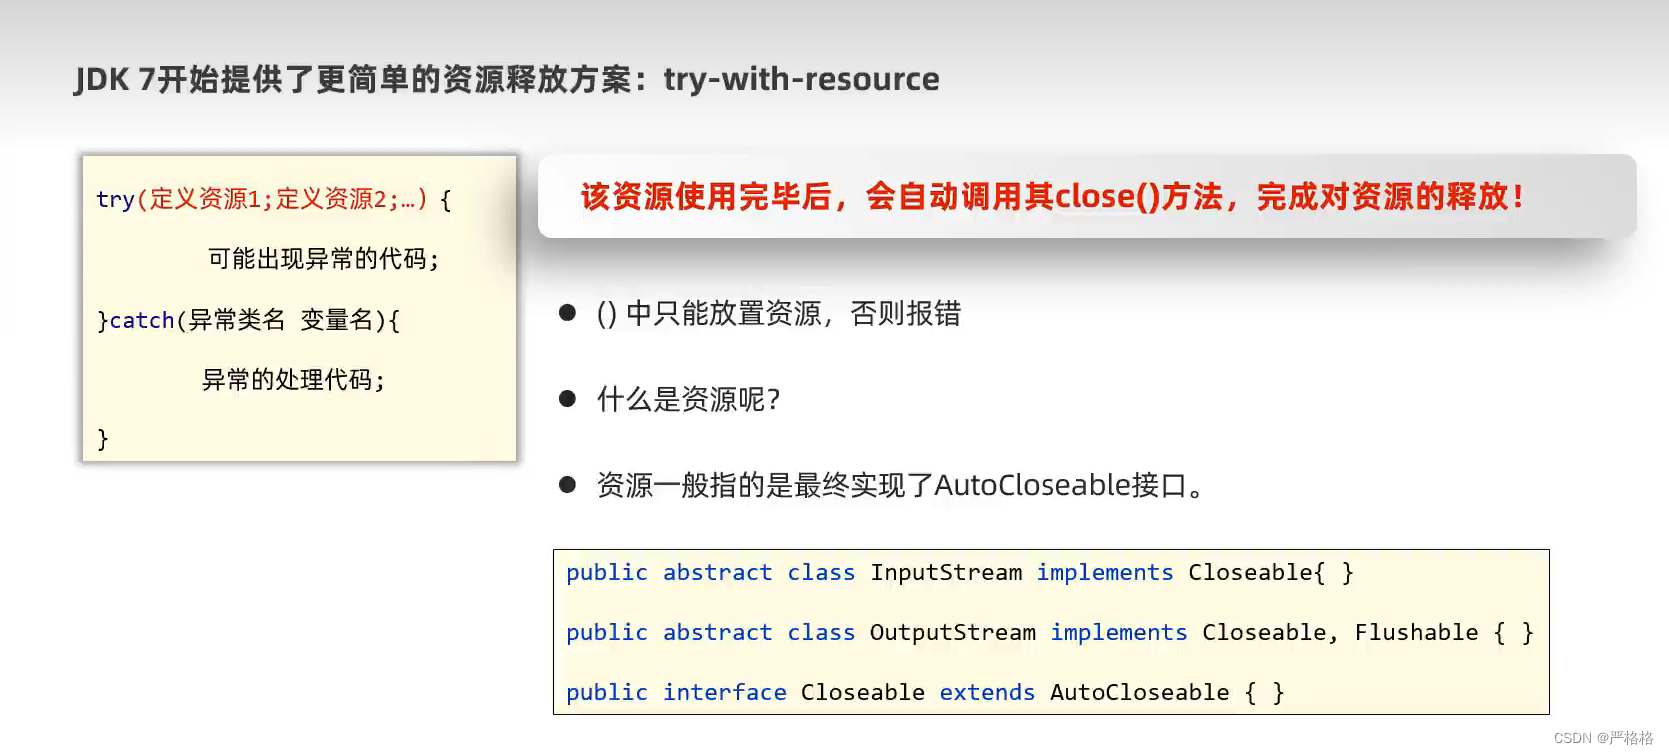
Task: Click the text '异常的处理代码;'
Action: (x=293, y=380)
